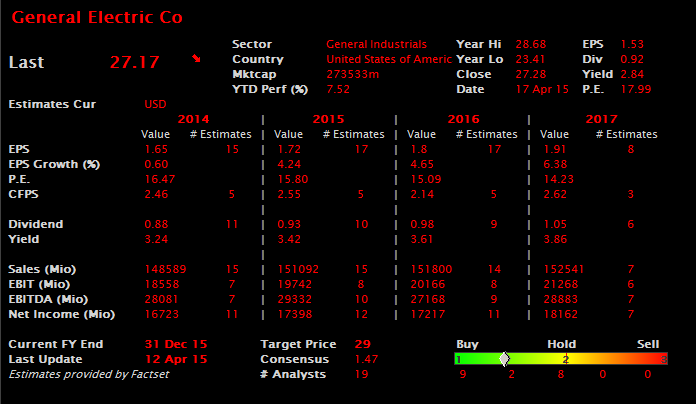Click the last price 27.17
This screenshot has width=696, height=404.
134,62
